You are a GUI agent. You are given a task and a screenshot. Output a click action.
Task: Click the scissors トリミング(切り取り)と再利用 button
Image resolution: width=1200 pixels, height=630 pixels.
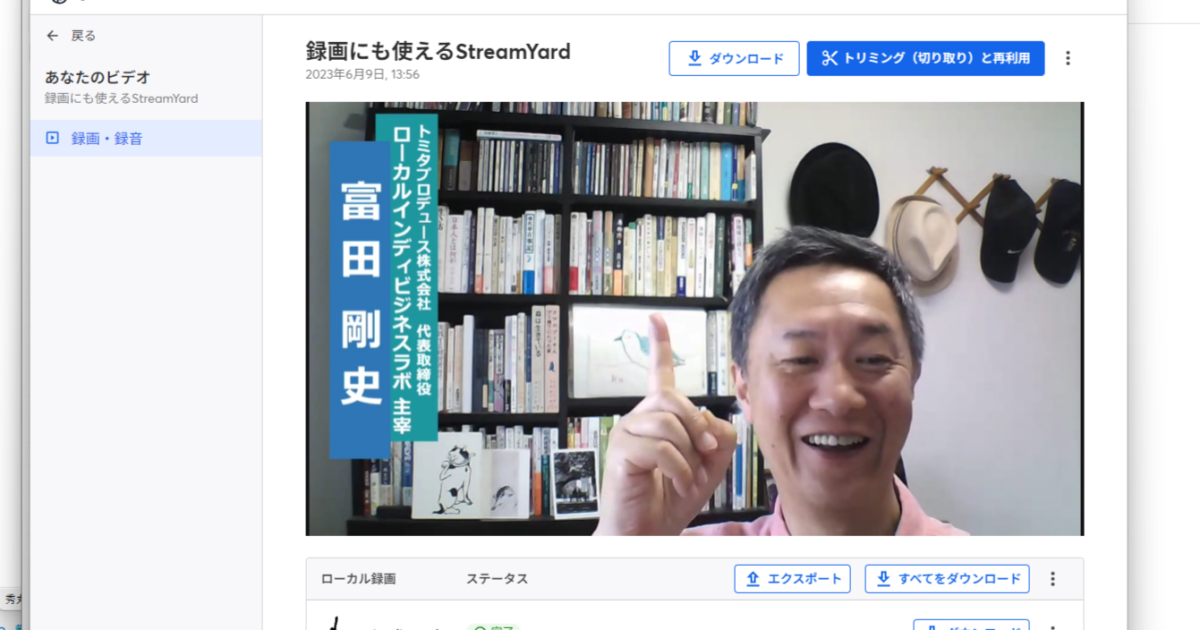pyautogui.click(x=925, y=58)
